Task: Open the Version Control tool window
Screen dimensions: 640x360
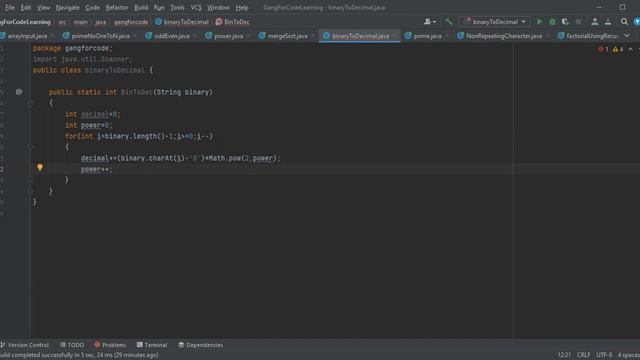Action: tap(24, 345)
